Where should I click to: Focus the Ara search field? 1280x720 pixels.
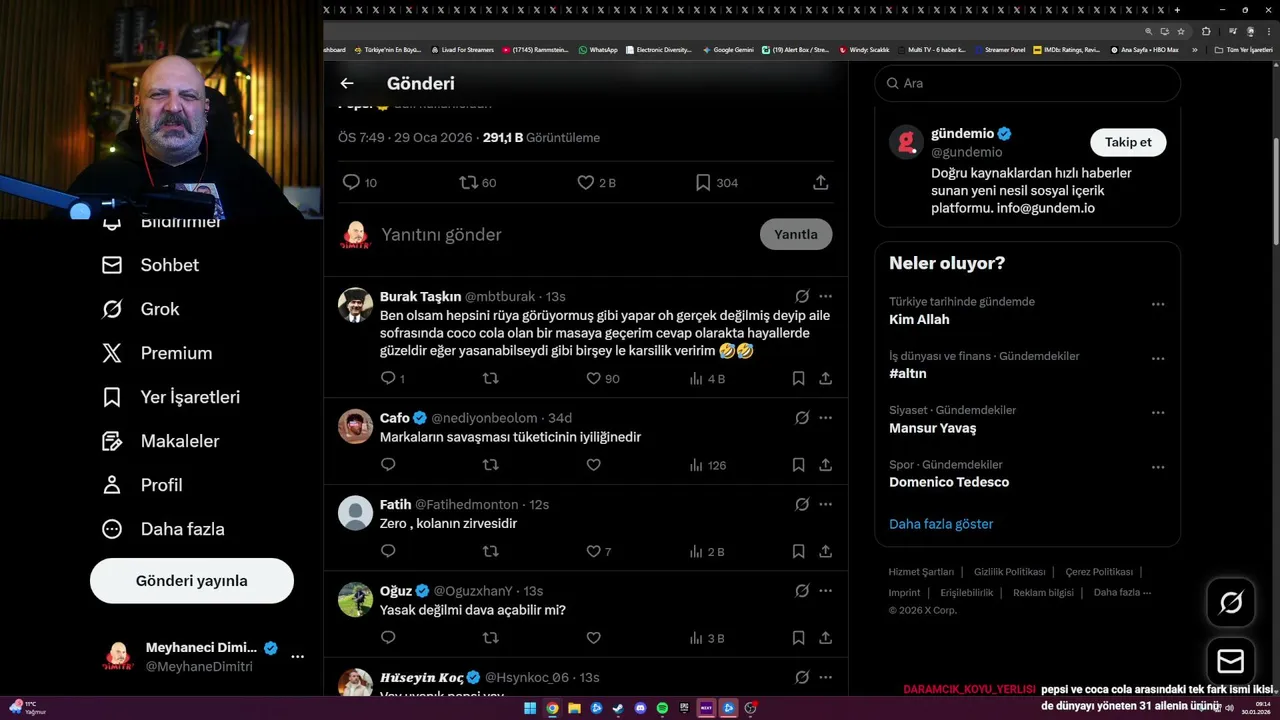(1028, 83)
